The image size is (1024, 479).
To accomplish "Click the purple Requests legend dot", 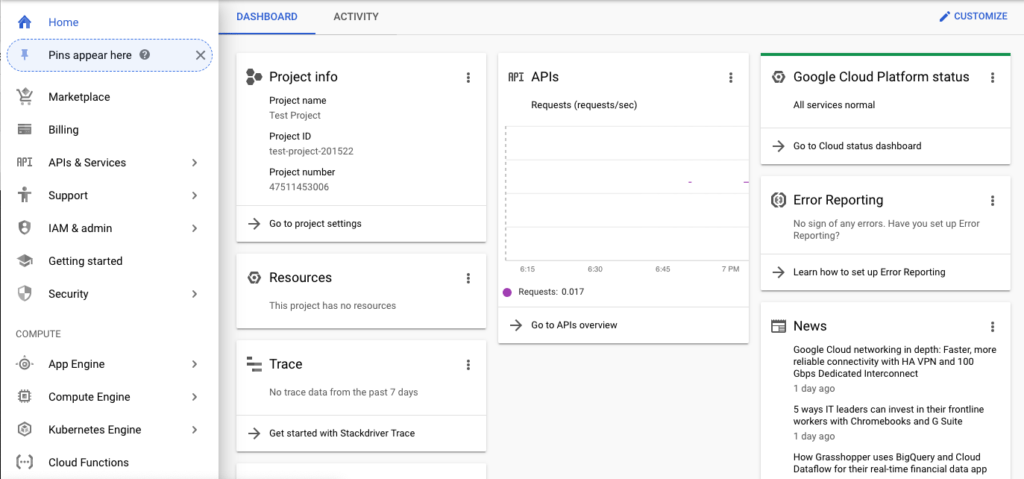I will pyautogui.click(x=507, y=292).
